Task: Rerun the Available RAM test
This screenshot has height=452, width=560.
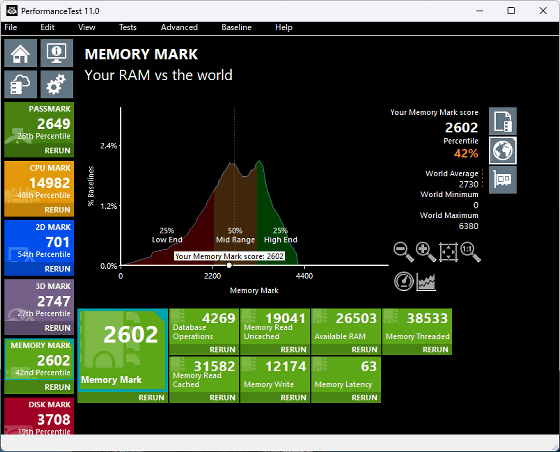Action: coord(364,350)
